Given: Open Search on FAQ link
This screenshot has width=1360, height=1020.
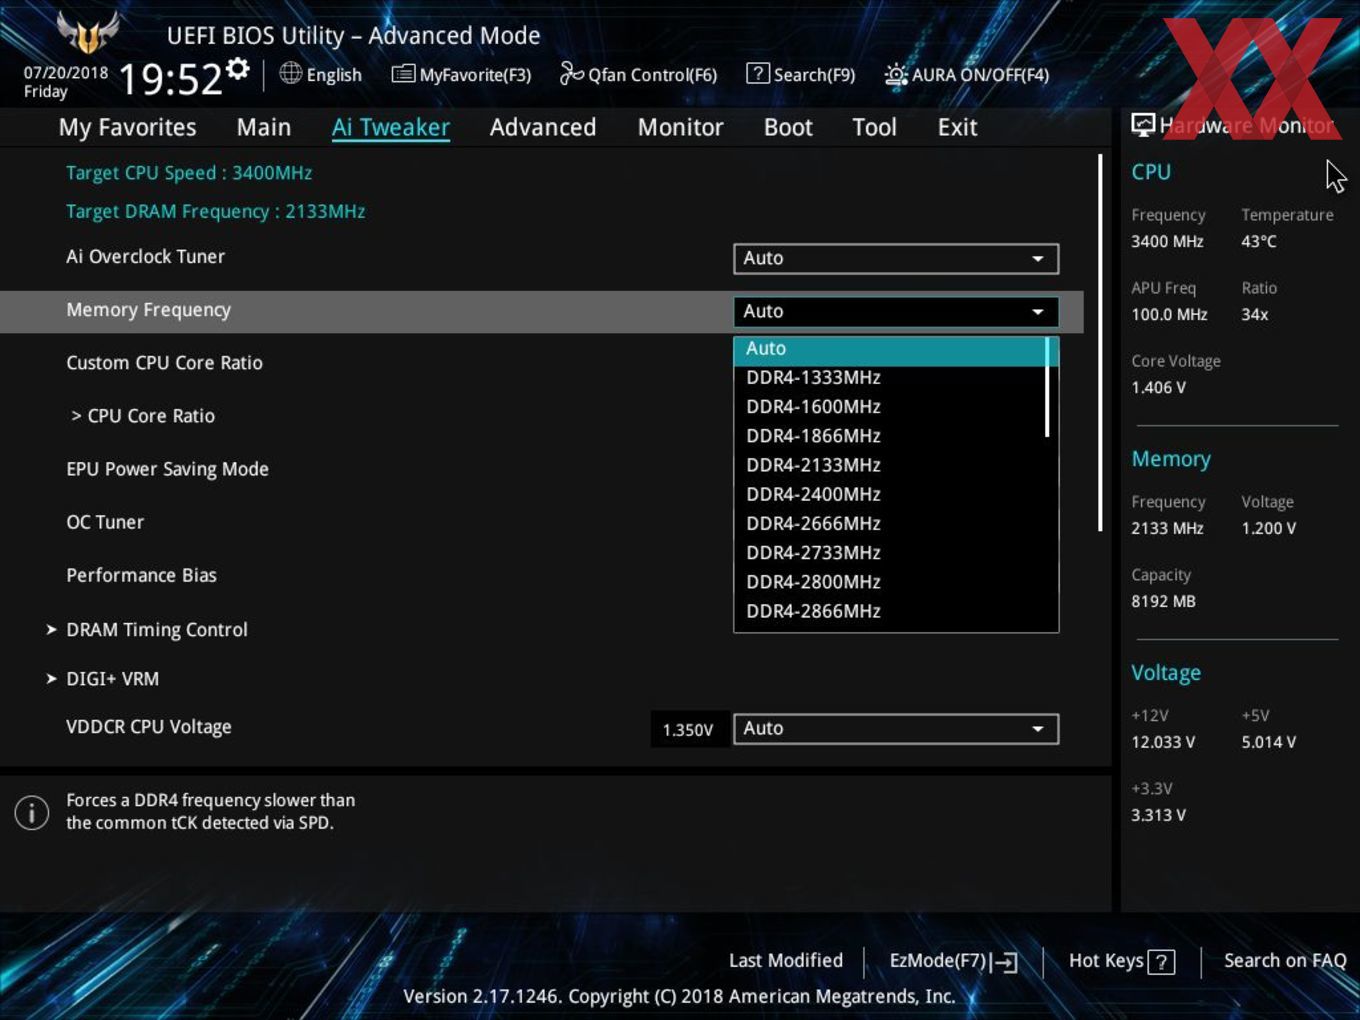Looking at the screenshot, I should (x=1285, y=960).
